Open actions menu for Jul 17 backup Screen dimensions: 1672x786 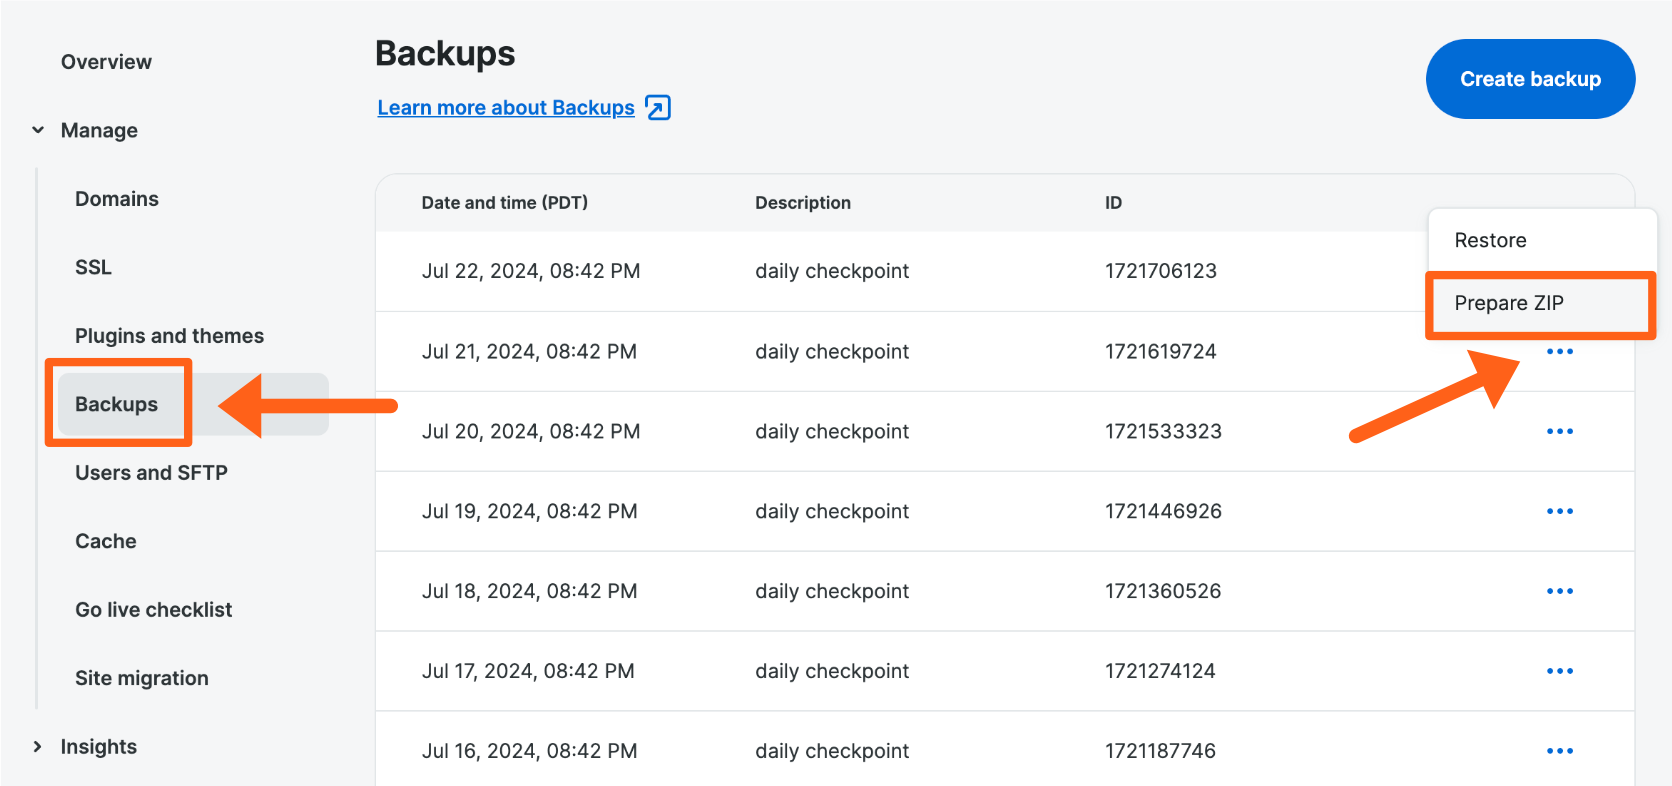(1559, 672)
